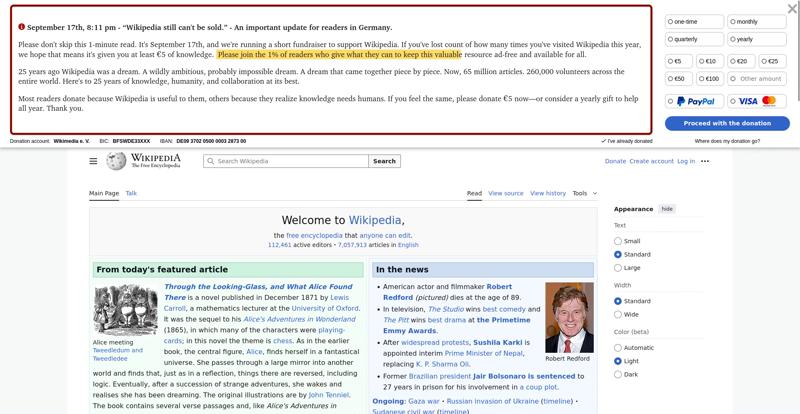Set color to Automatic

pos(618,348)
